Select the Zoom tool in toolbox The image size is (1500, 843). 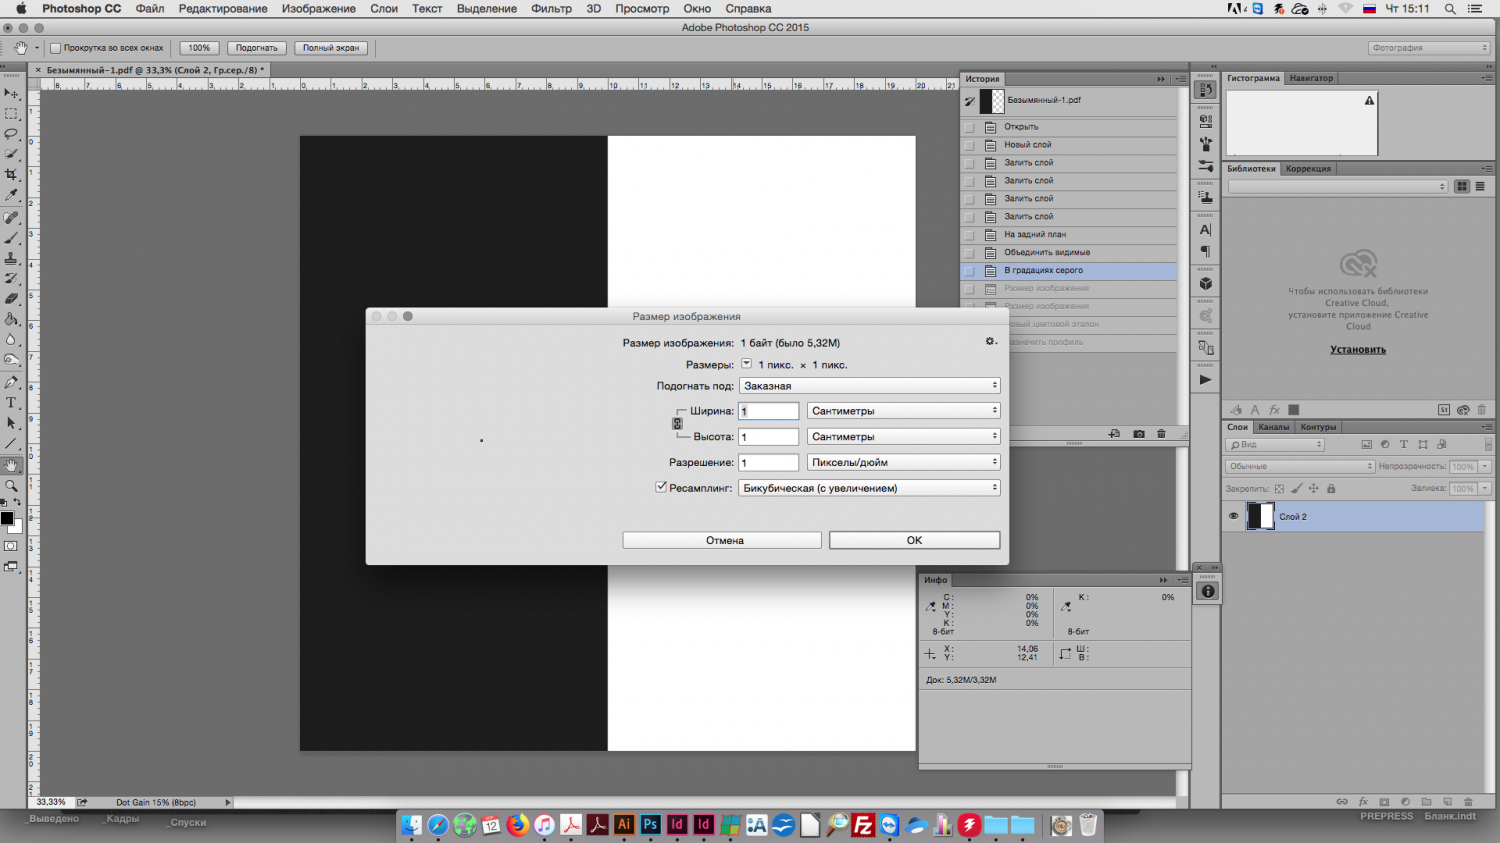pos(11,486)
